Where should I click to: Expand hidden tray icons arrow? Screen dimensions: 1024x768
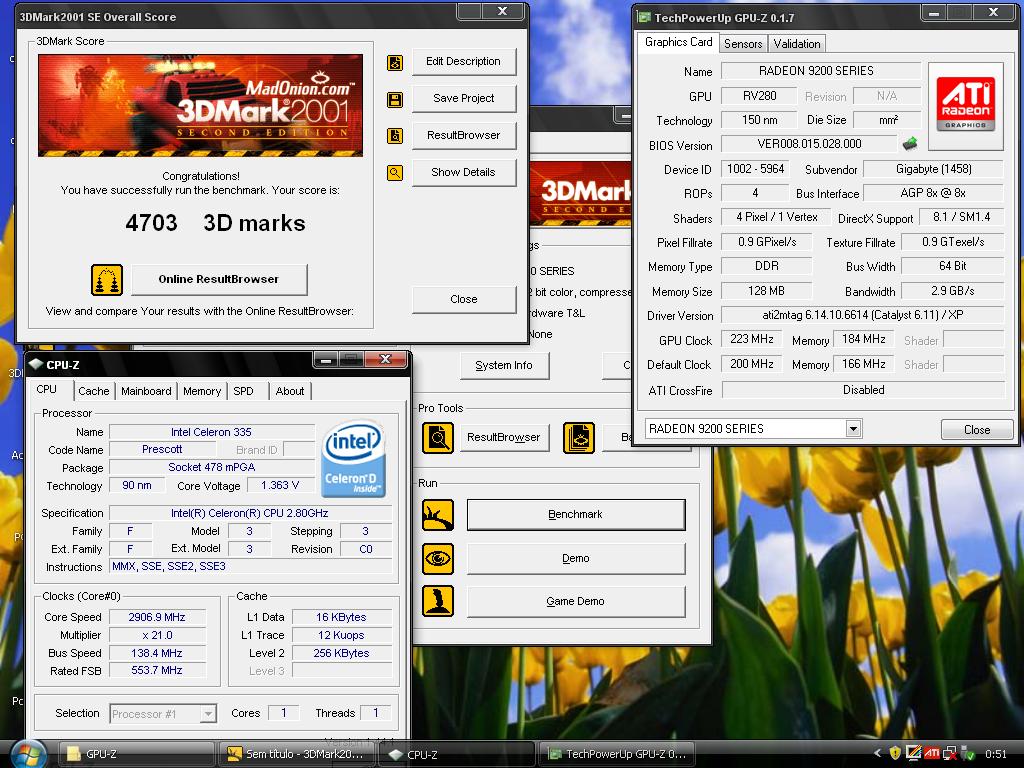click(877, 754)
